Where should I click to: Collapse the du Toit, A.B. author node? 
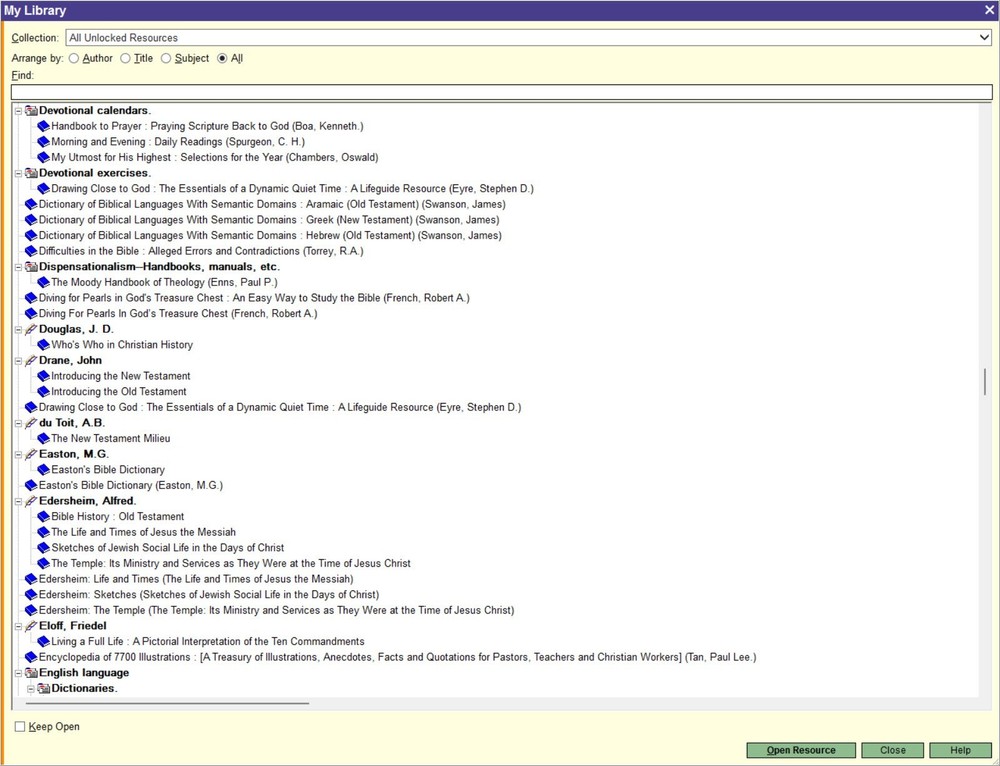[18, 424]
